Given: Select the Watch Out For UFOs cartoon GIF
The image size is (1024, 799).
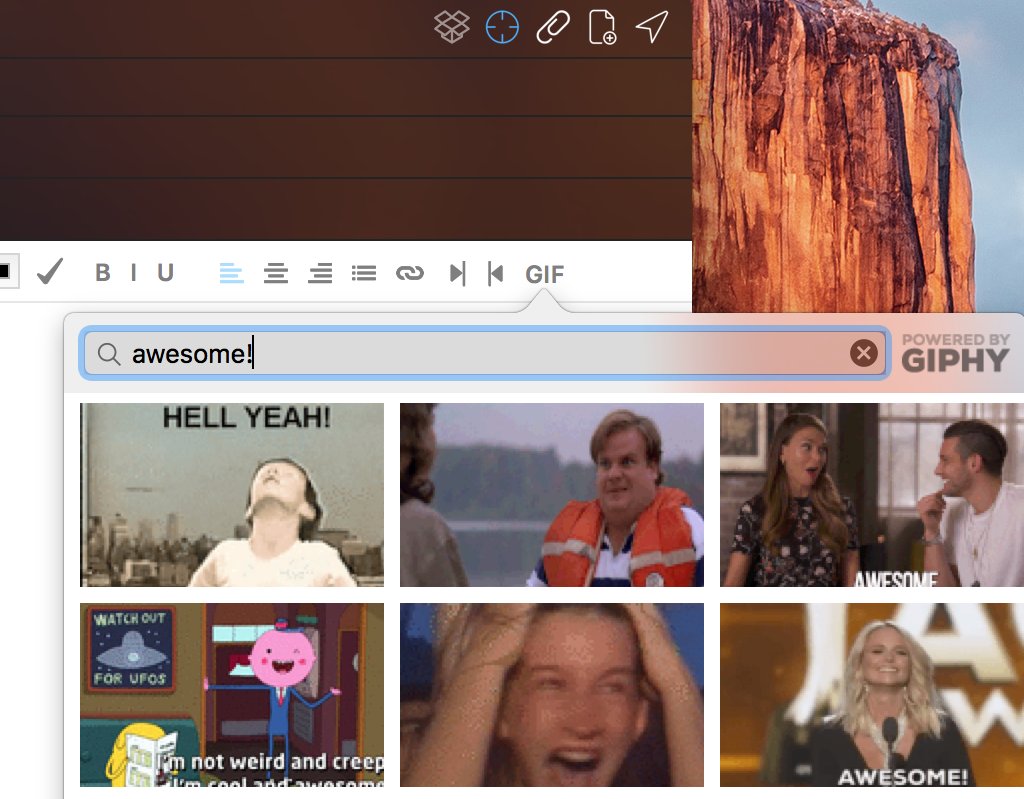Looking at the screenshot, I should (232, 694).
